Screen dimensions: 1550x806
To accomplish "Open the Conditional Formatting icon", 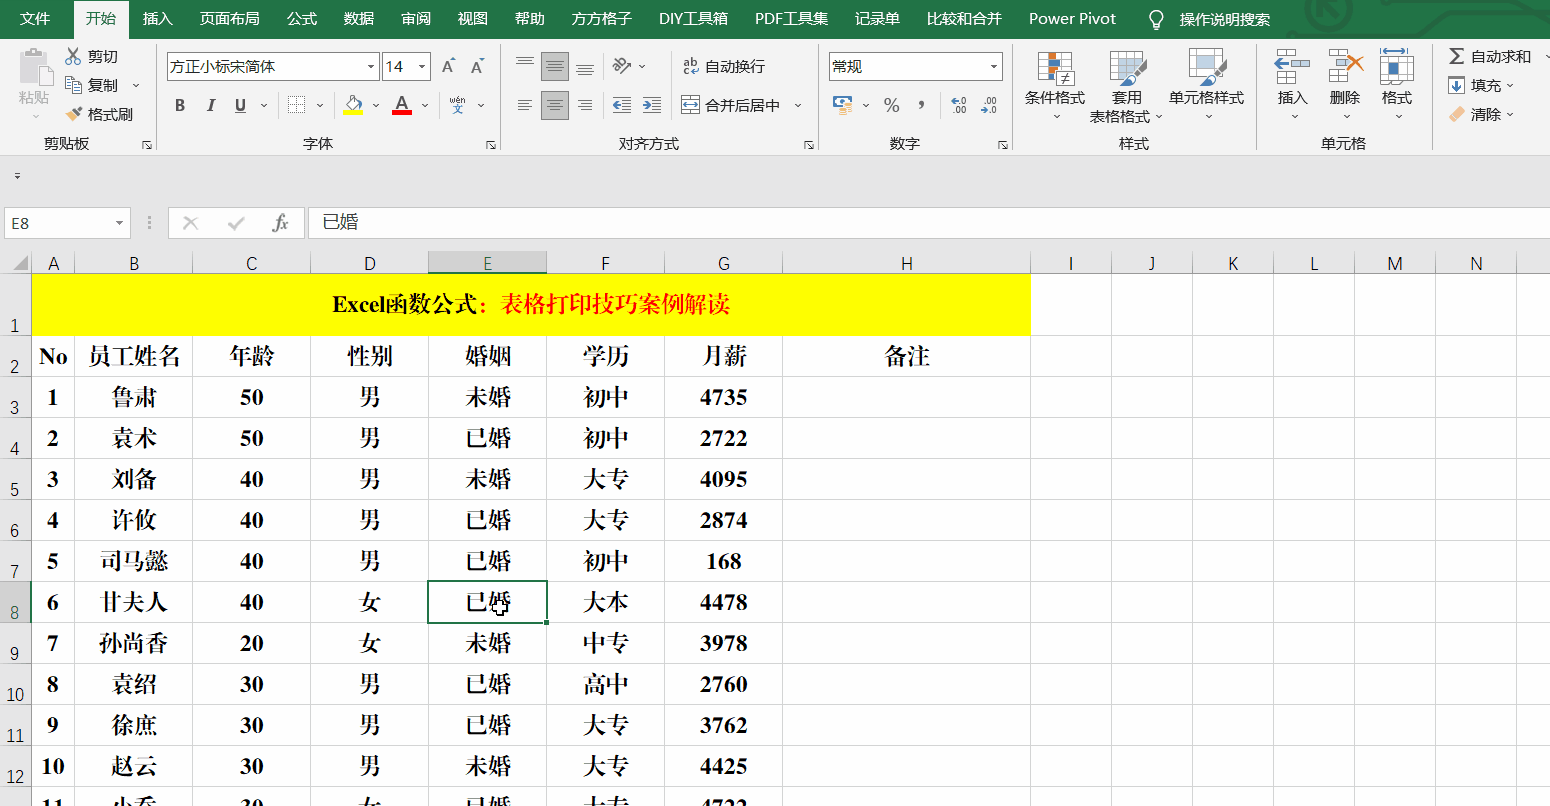I will coord(1054,68).
